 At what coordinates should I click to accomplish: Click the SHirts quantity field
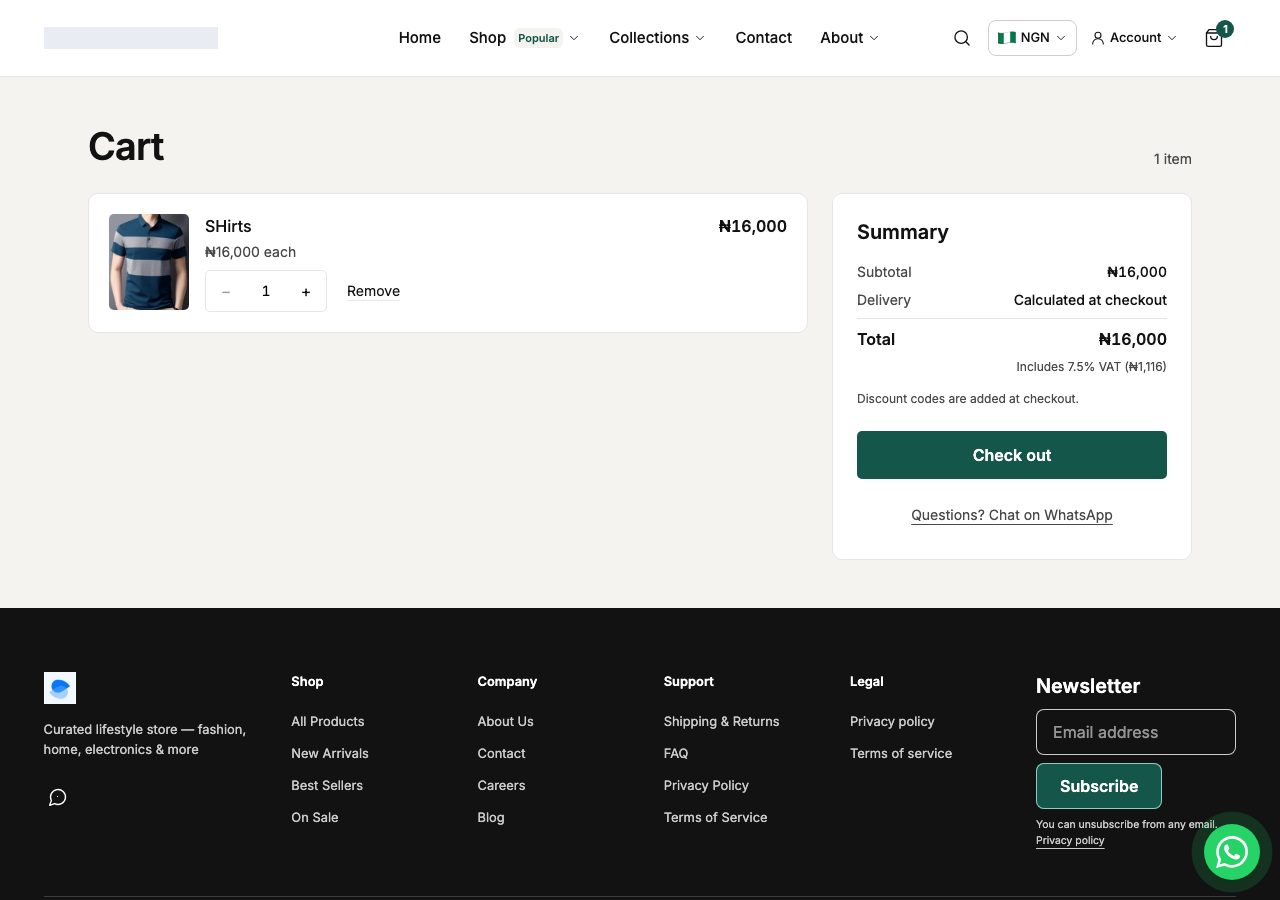pos(266,291)
